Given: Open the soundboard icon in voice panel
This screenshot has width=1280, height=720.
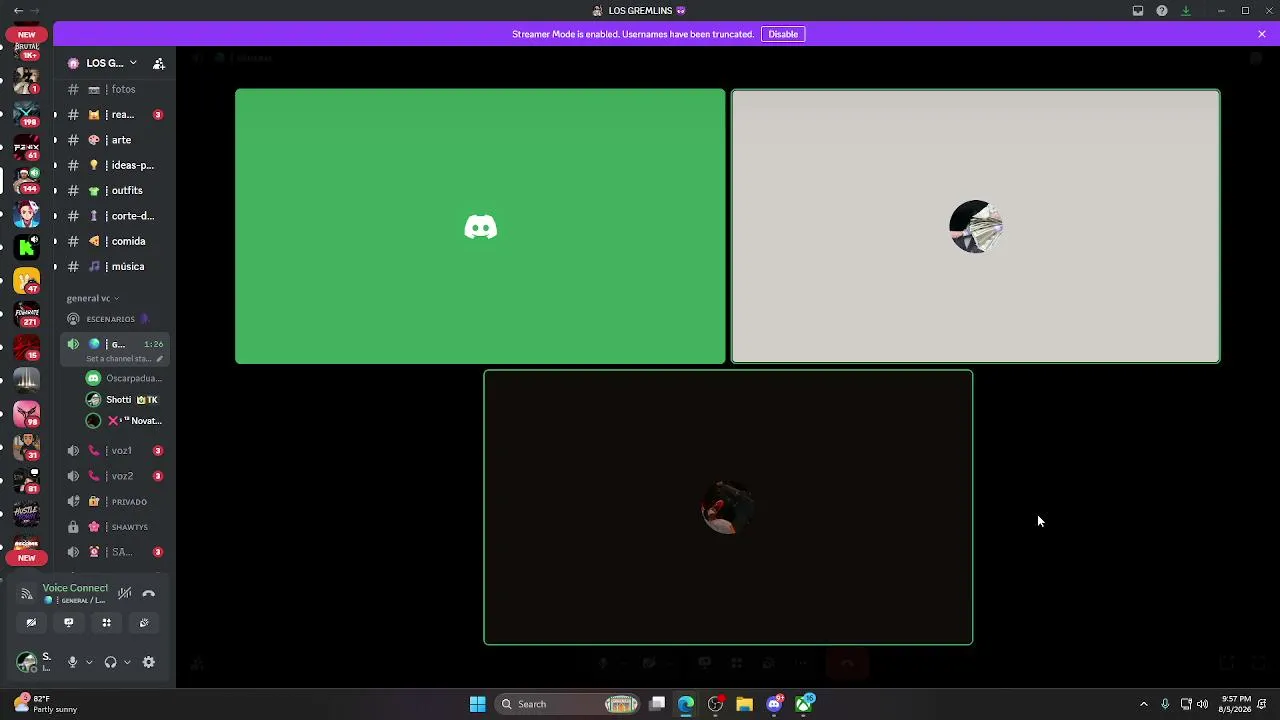Looking at the screenshot, I should click(144, 623).
